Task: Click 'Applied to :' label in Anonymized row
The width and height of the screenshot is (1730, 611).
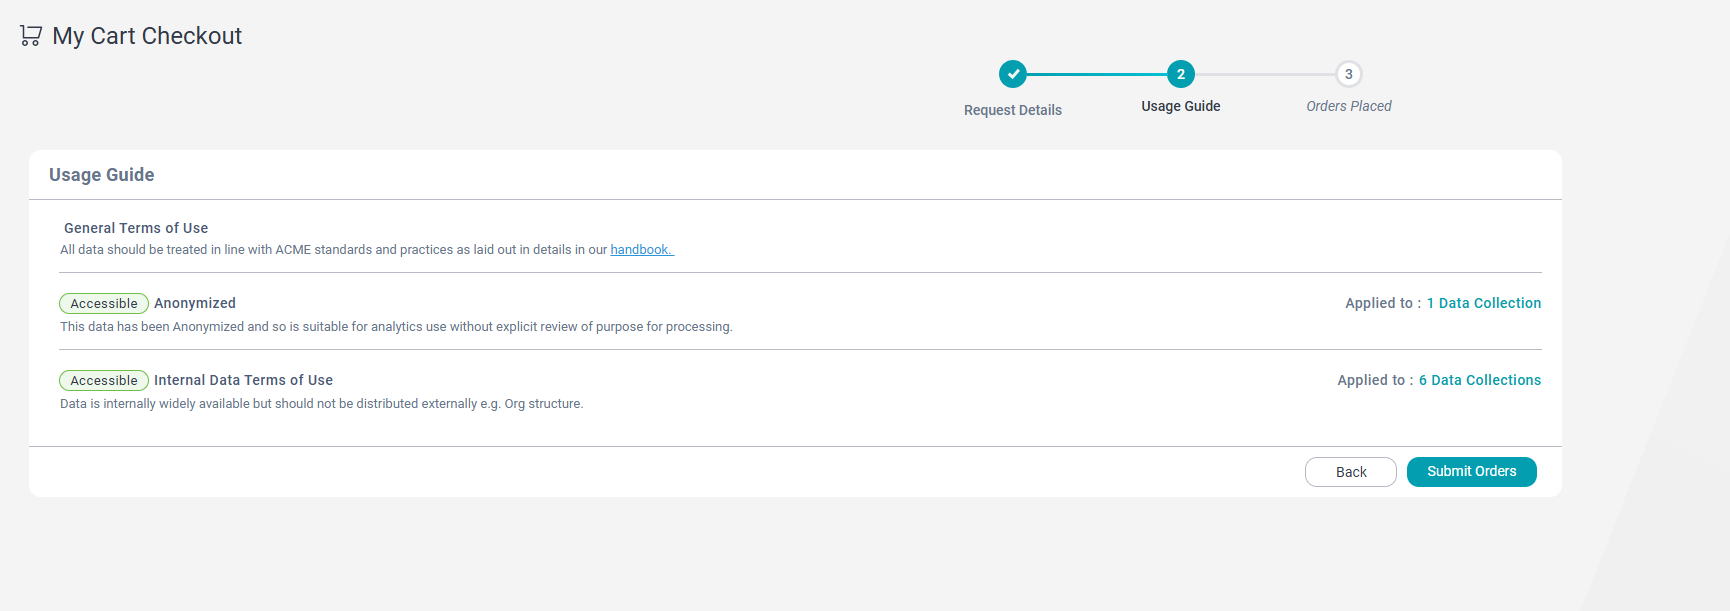Action: click(1383, 303)
